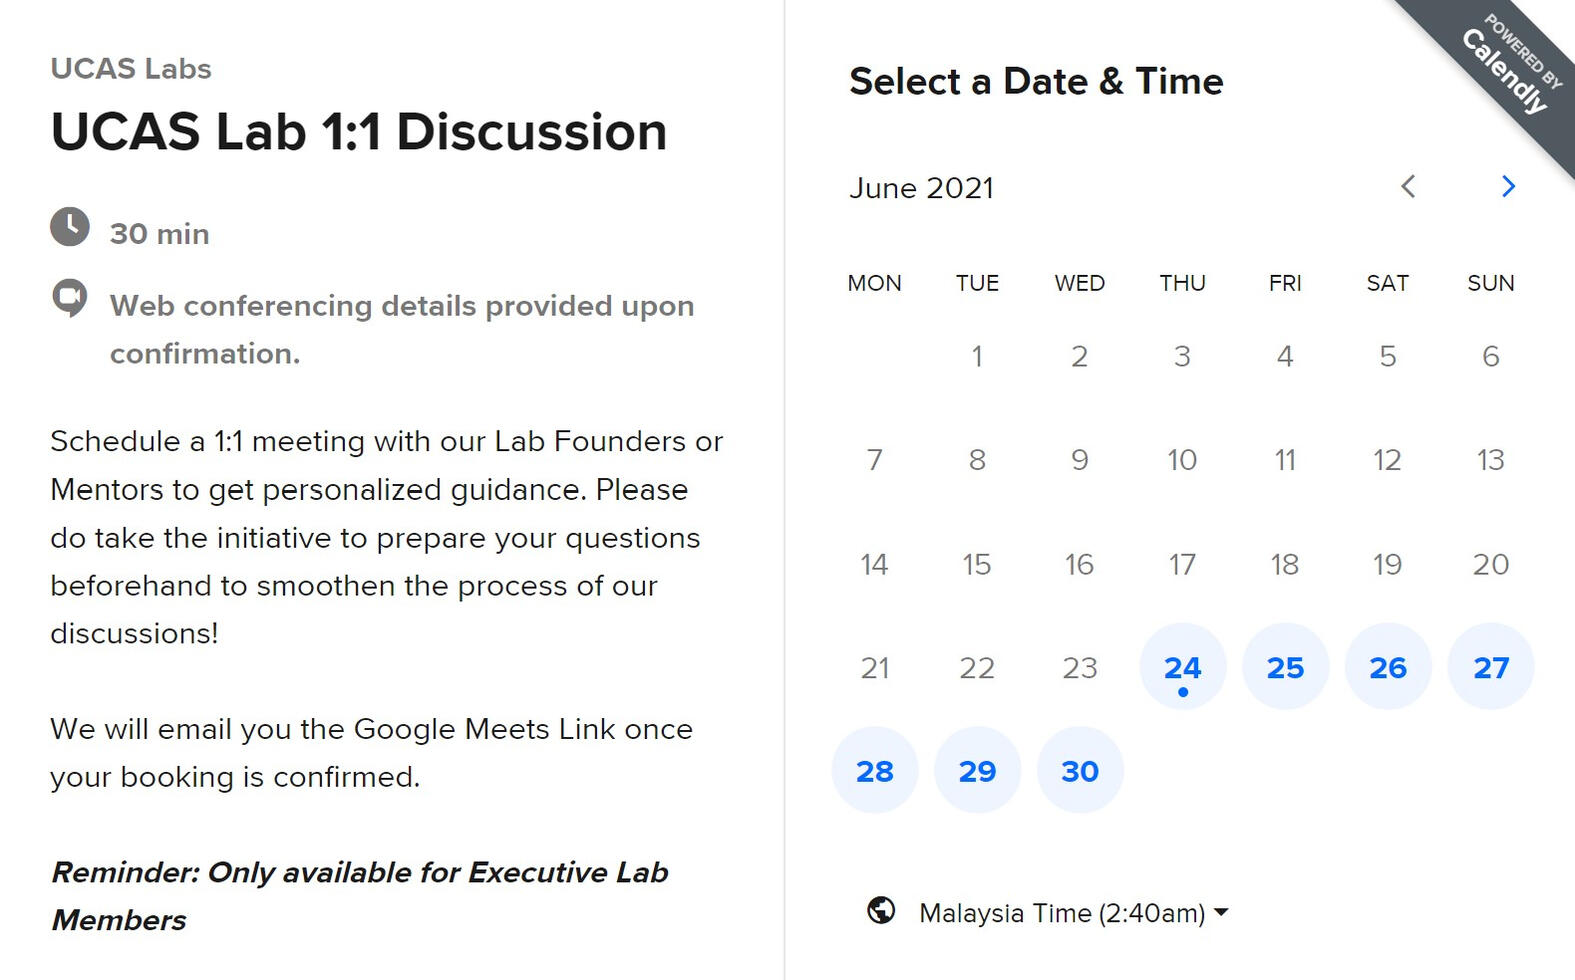Screen dimensions: 1575x980
Task: Go to the previous month arrow
Action: pos(1408,187)
